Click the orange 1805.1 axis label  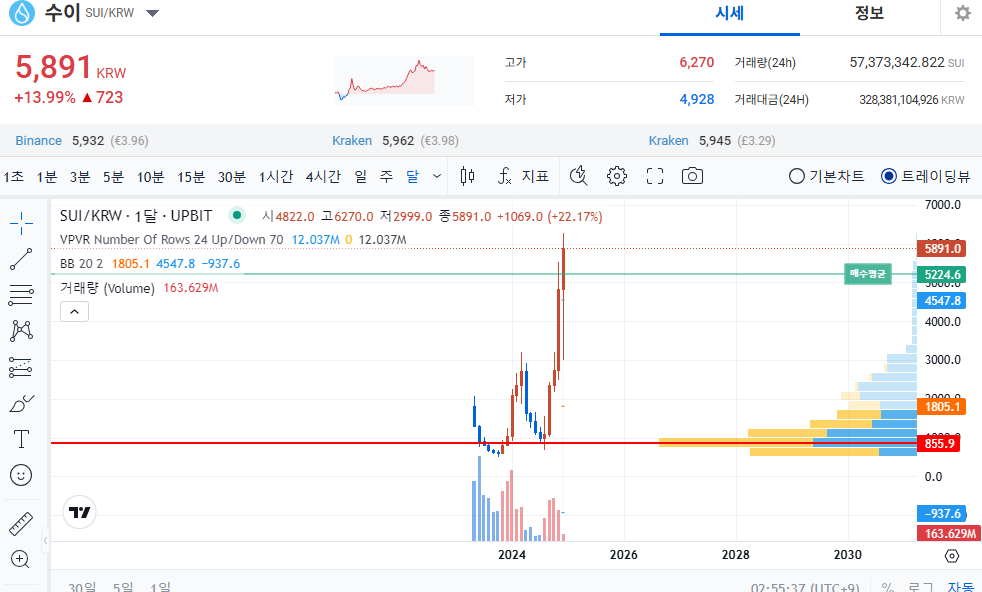[941, 407]
